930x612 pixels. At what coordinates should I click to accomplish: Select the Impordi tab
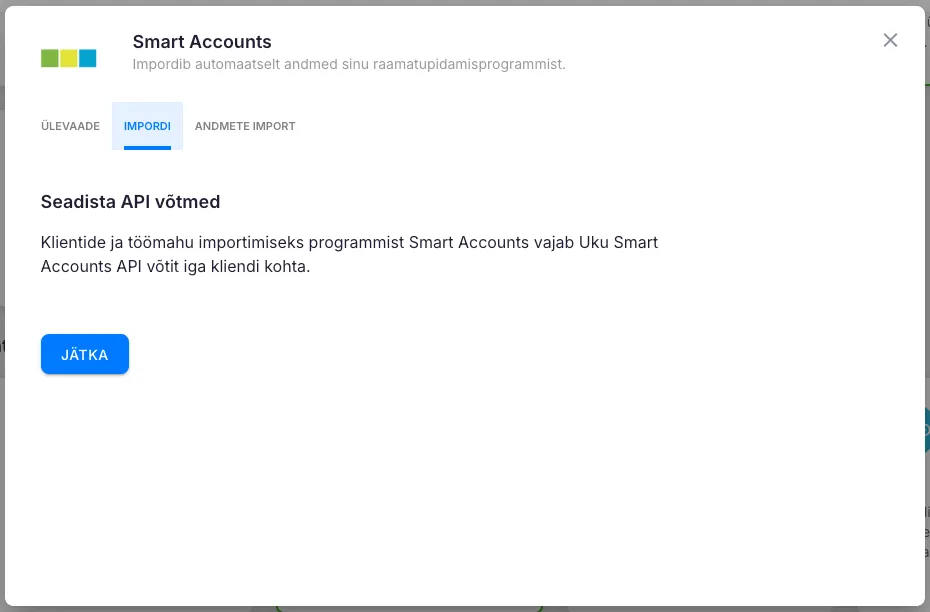147,126
